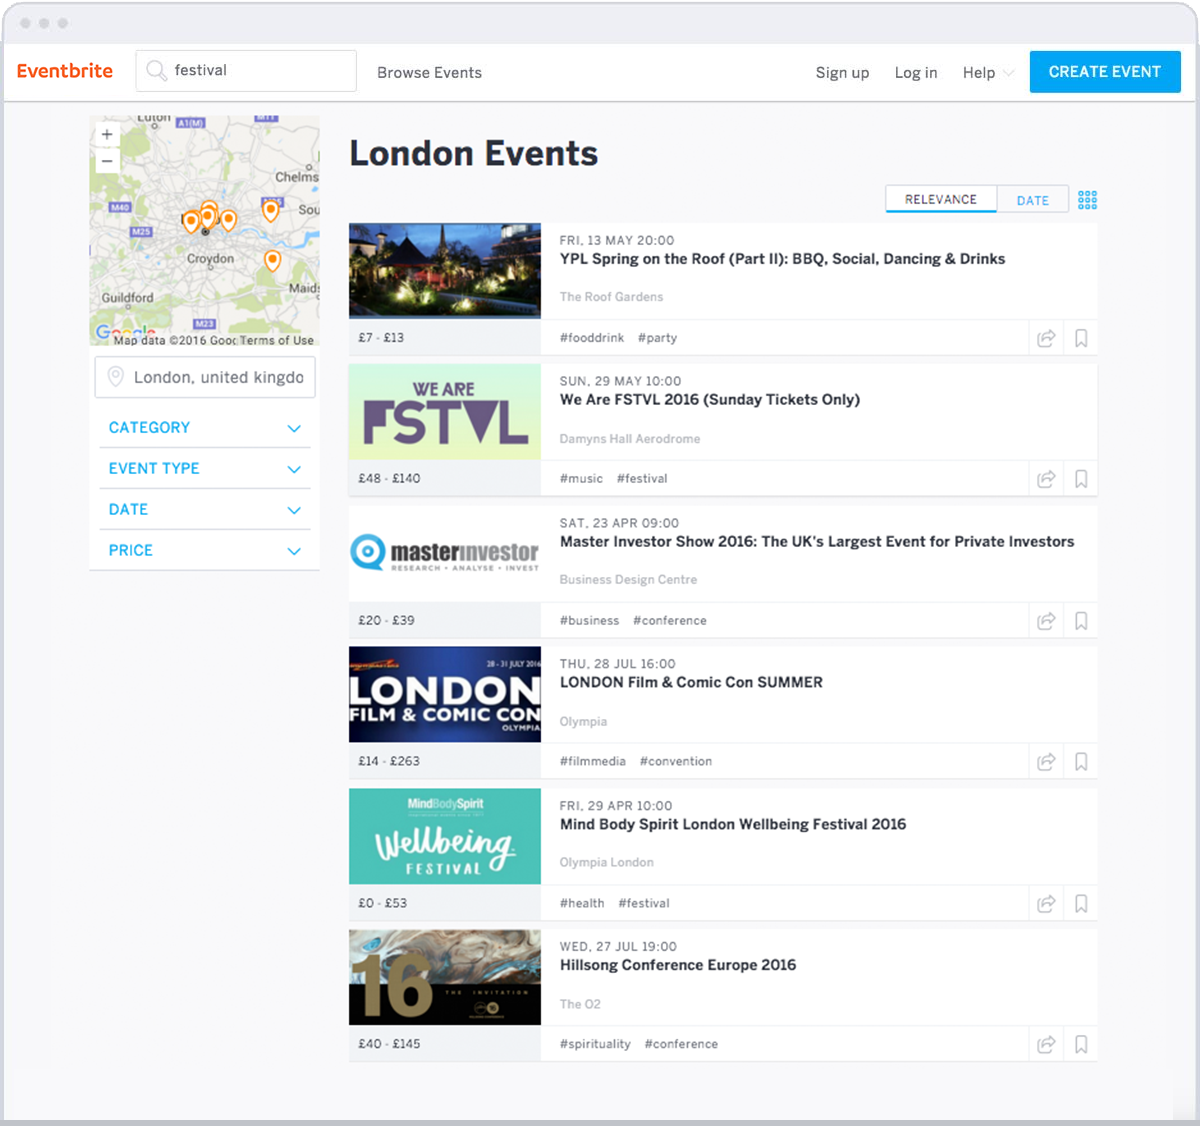Click the #fooddrink tag
This screenshot has width=1200, height=1126.
[x=592, y=338]
